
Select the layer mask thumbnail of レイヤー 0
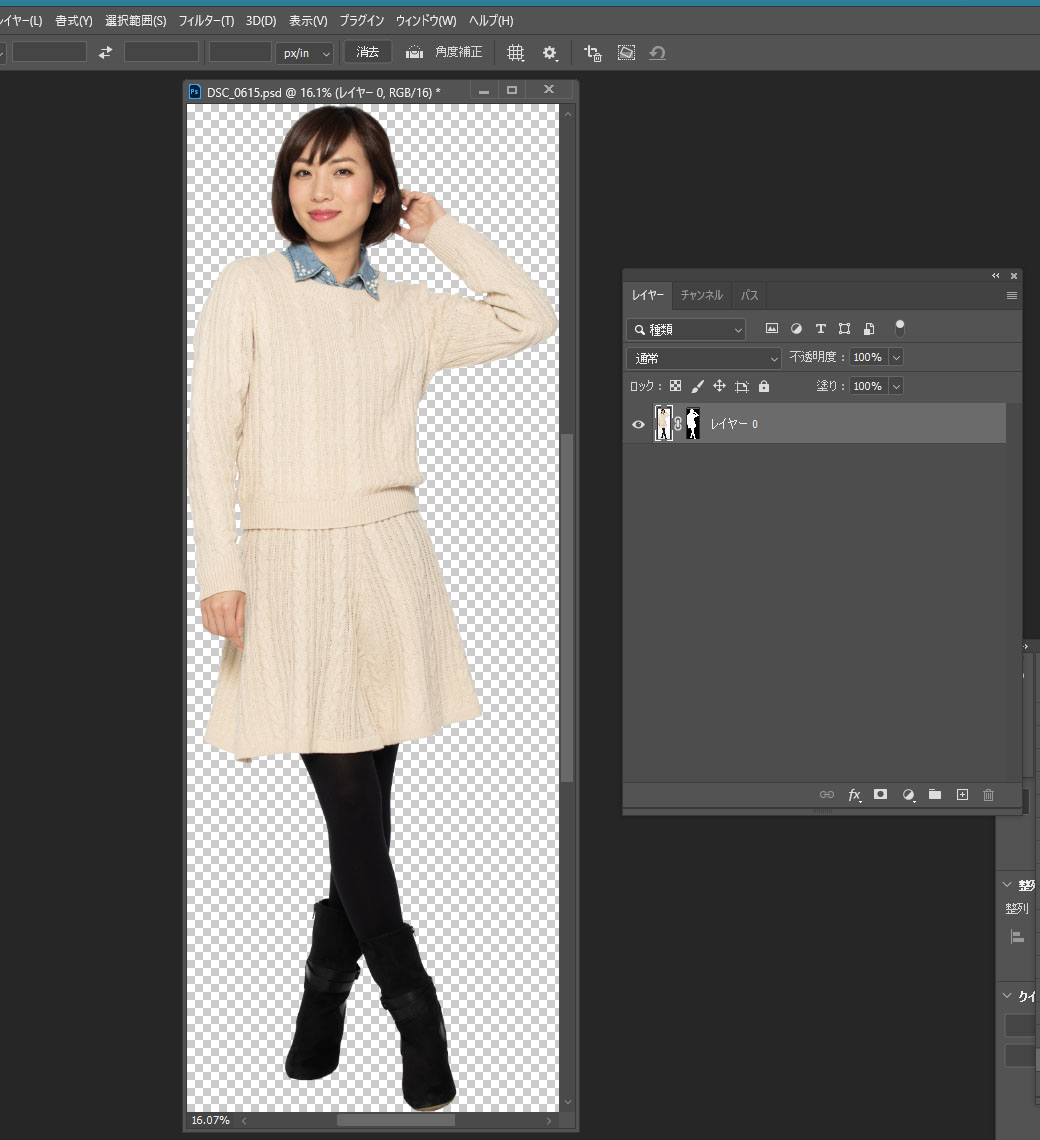[x=692, y=424]
